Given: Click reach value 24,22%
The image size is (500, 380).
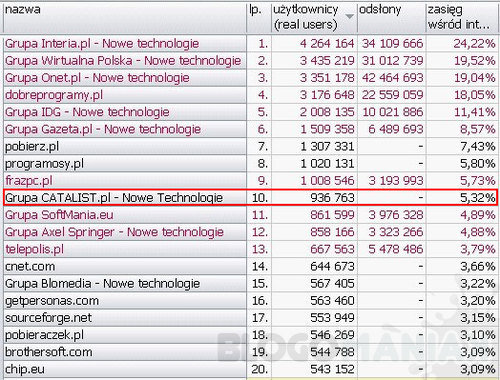Looking at the screenshot, I should [474, 44].
